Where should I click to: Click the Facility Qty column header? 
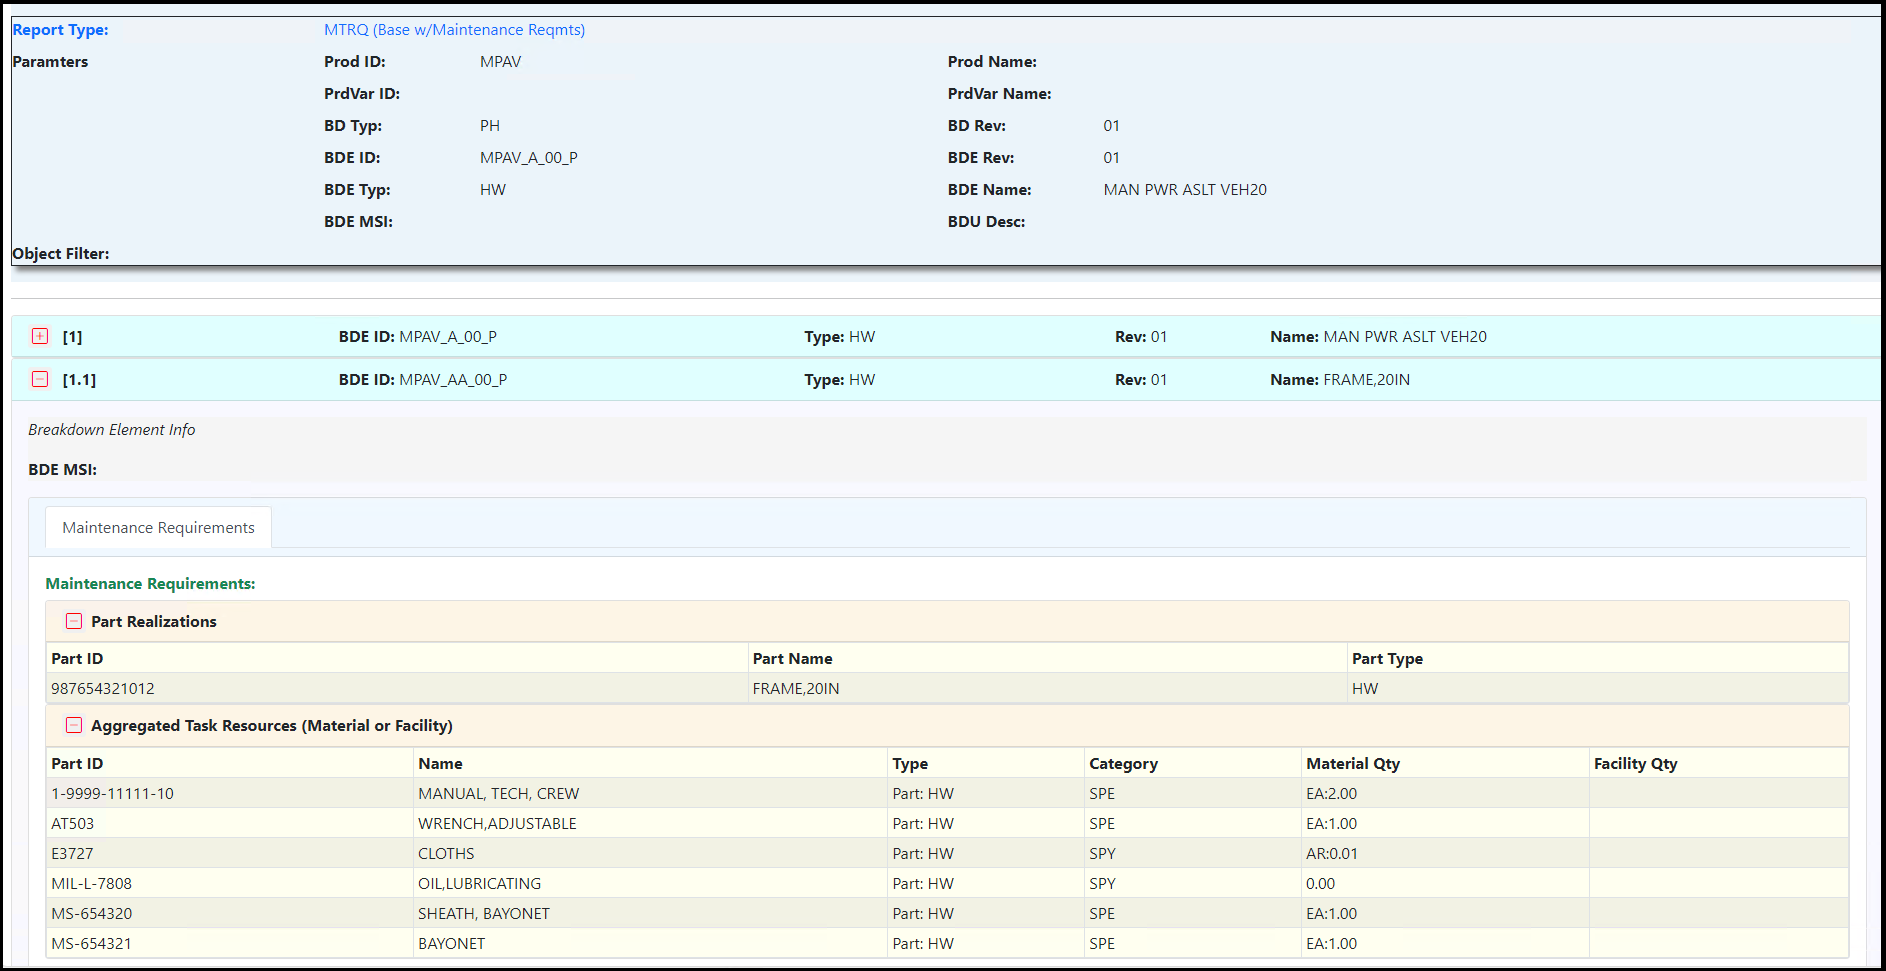(1635, 762)
